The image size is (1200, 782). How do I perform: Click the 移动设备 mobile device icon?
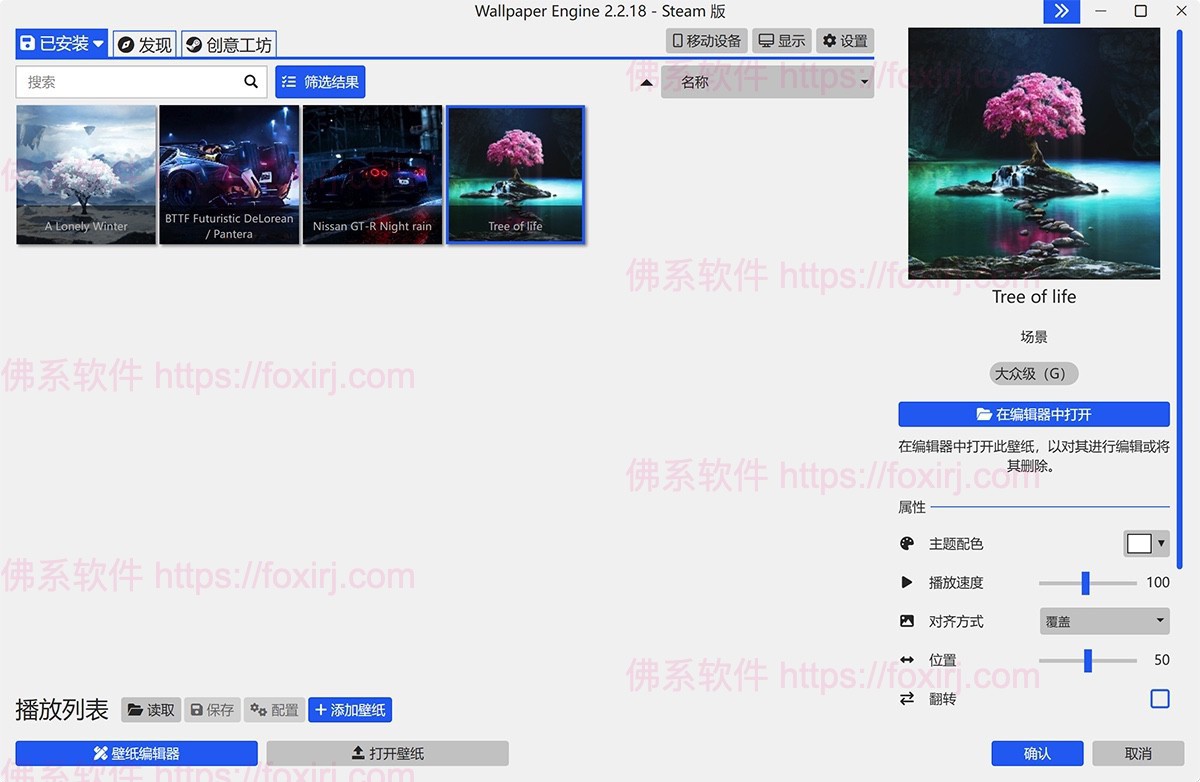(706, 40)
